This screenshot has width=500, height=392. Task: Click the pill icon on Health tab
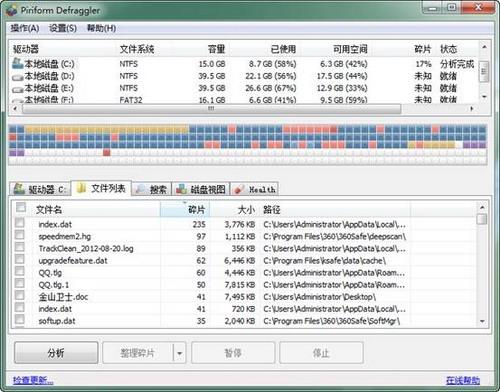tap(239, 189)
